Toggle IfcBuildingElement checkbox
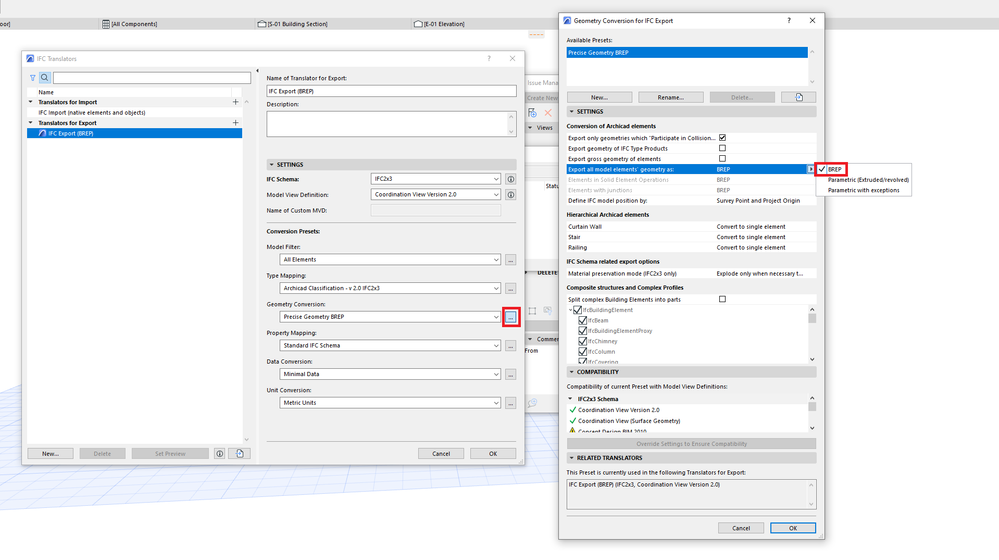Image resolution: width=999 pixels, height=560 pixels. [x=577, y=310]
